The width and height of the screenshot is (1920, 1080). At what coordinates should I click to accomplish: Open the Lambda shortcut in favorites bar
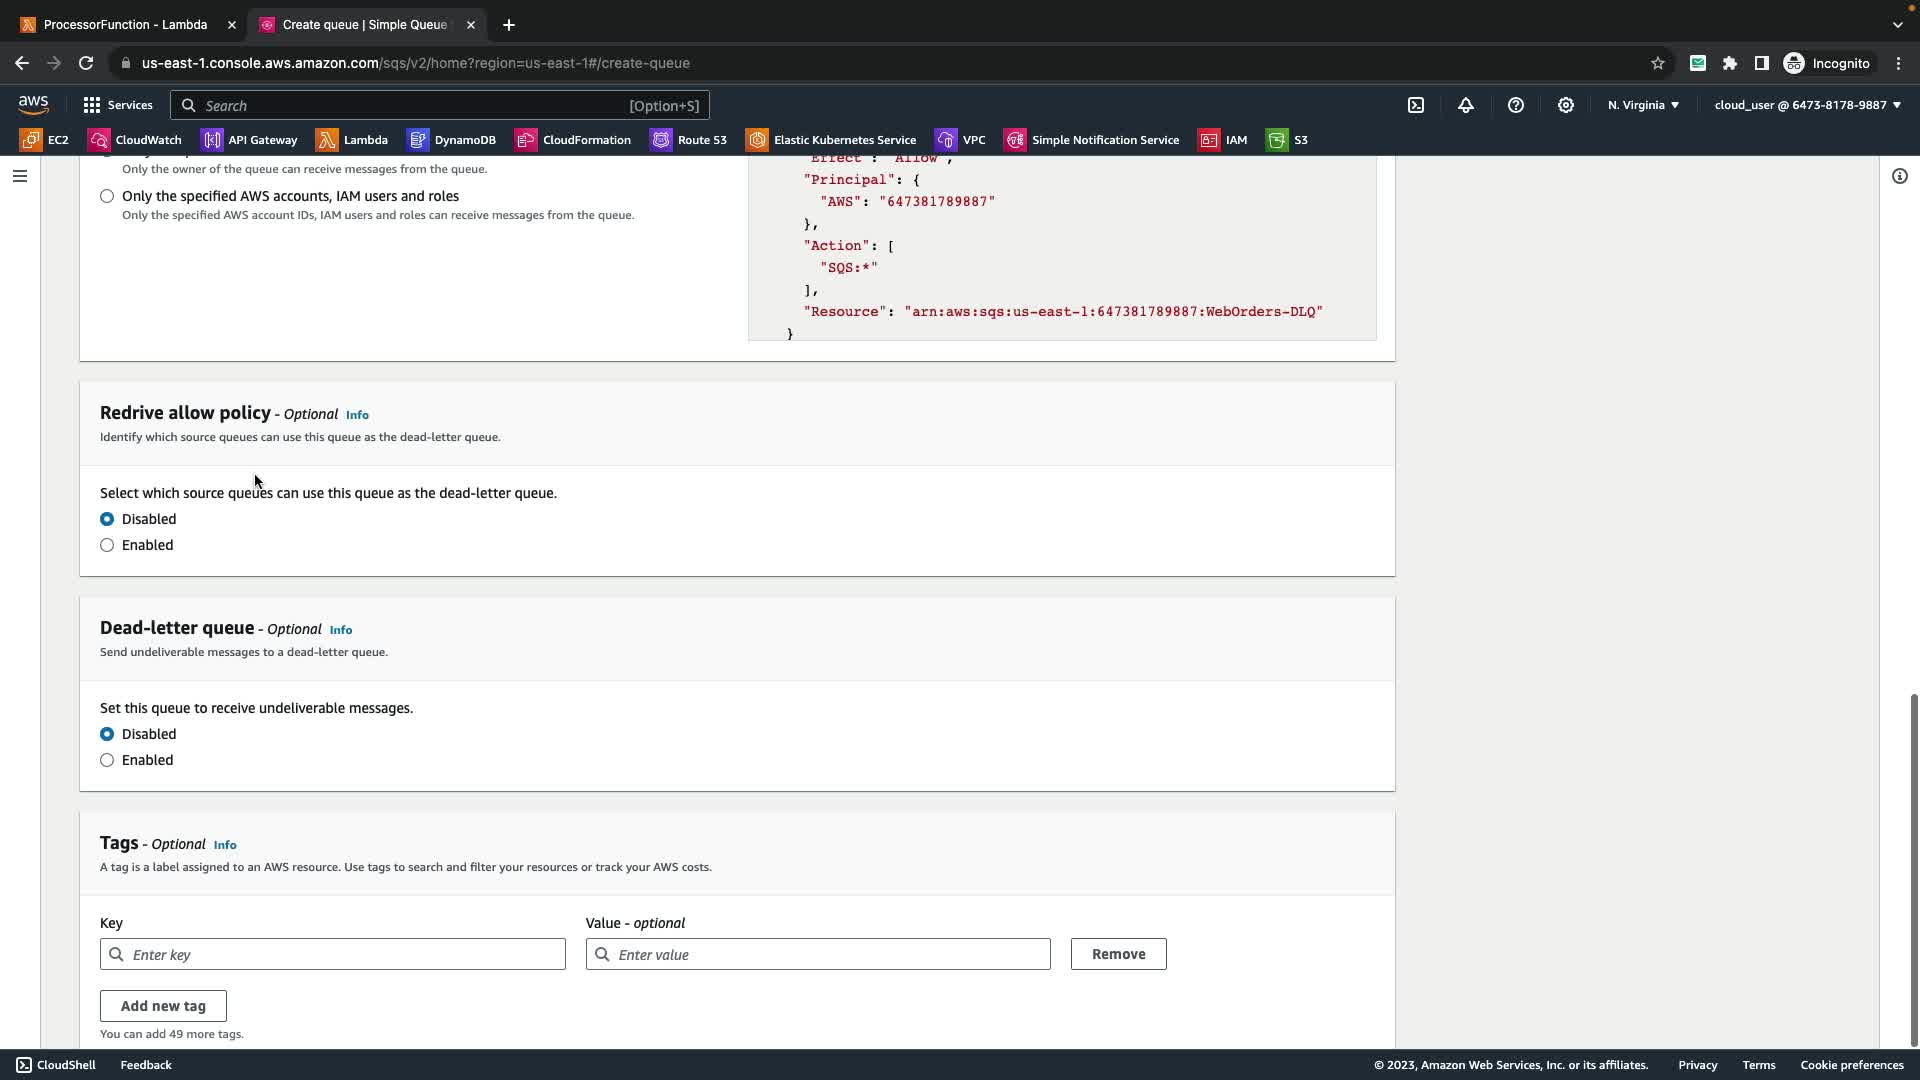coord(352,140)
